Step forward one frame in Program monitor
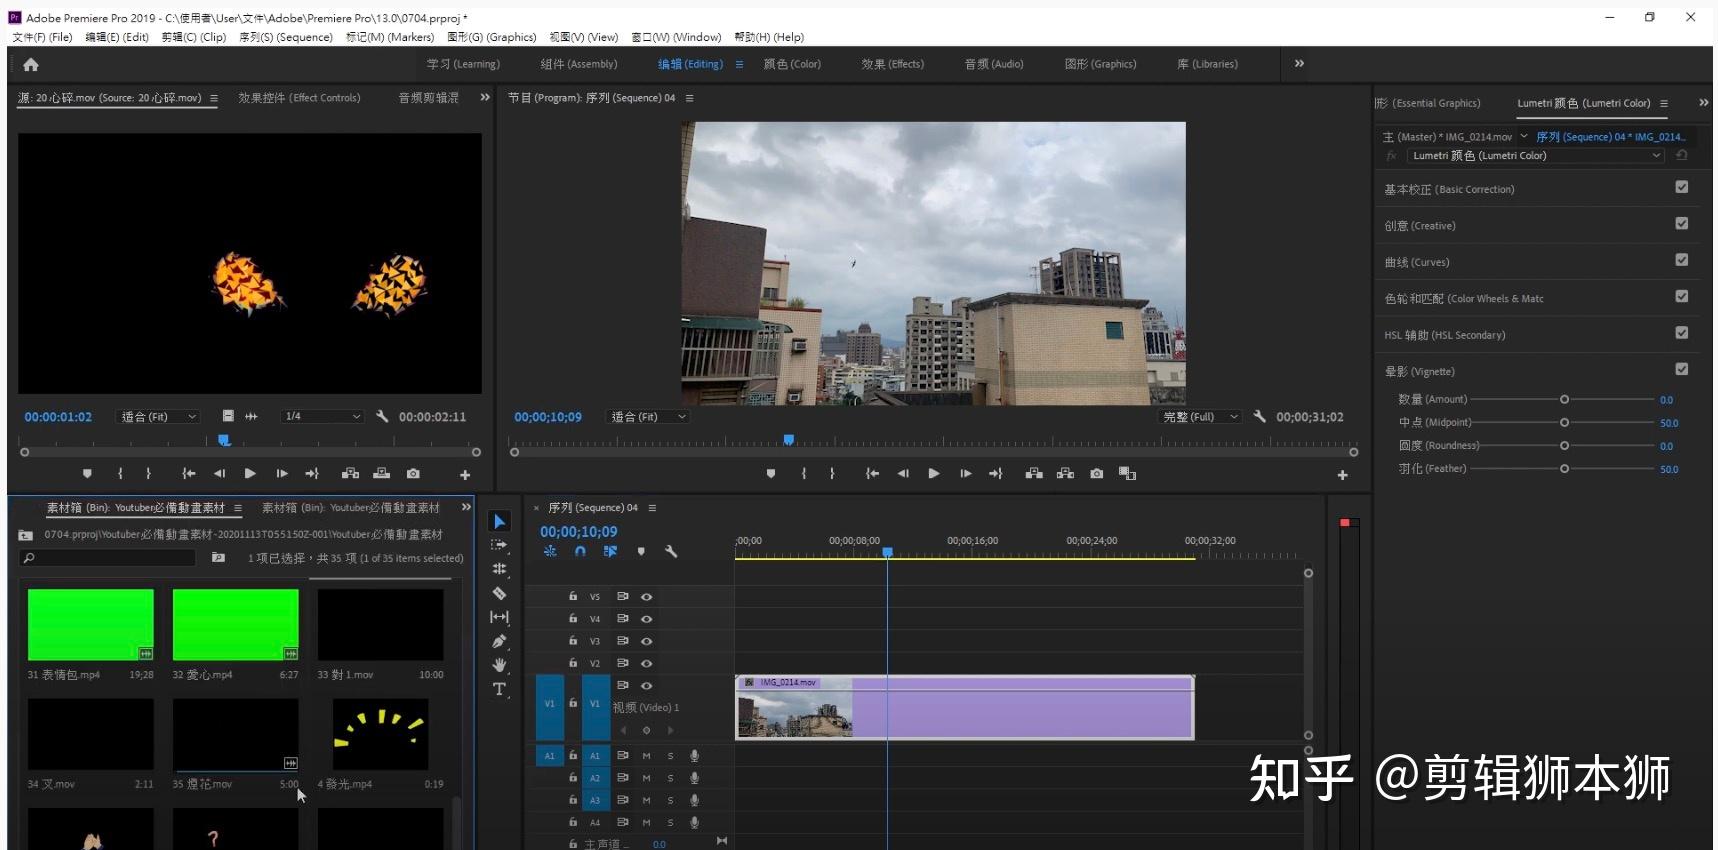Image resolution: width=1718 pixels, height=850 pixels. click(x=965, y=474)
